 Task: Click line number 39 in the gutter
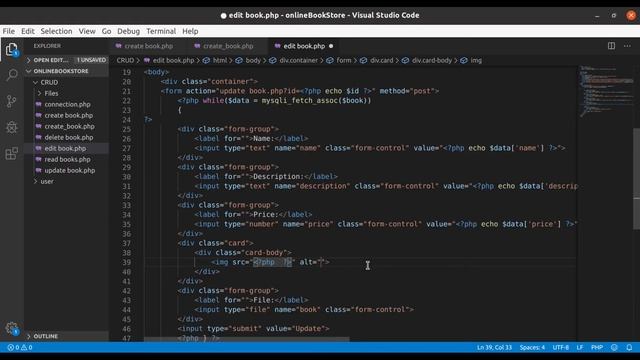[x=127, y=262]
